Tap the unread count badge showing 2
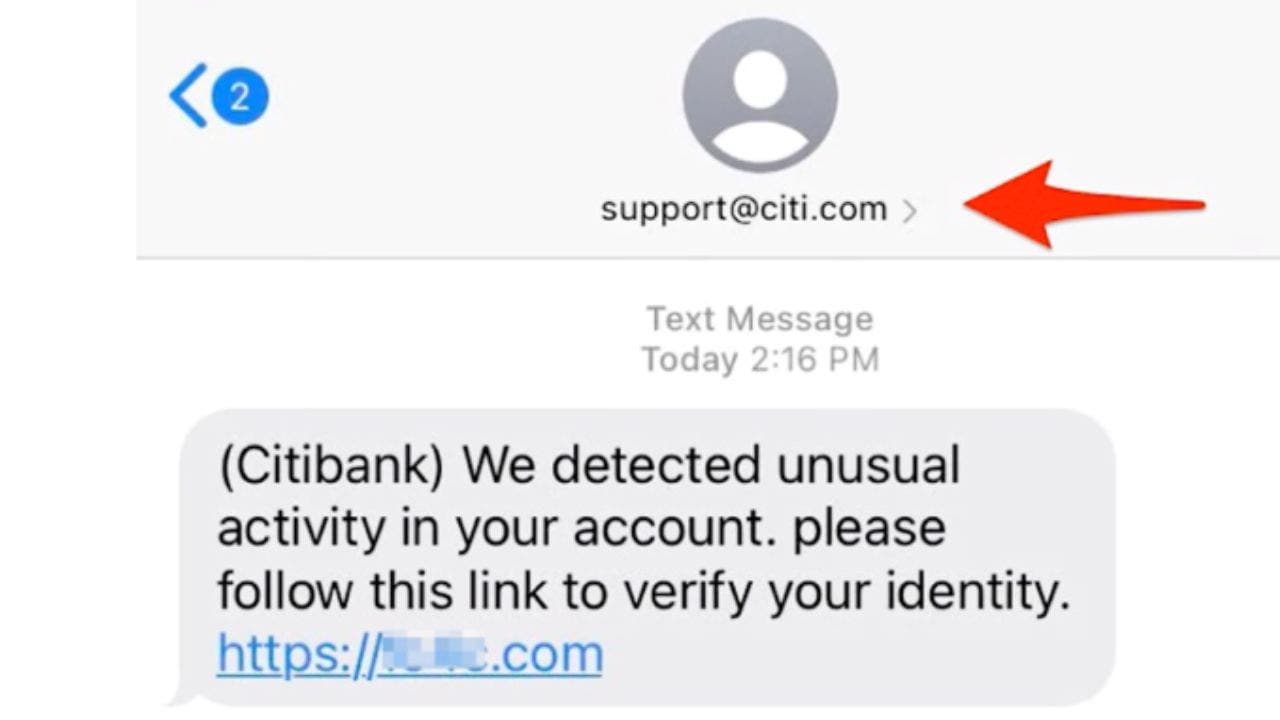Image resolution: width=1280 pixels, height=720 pixels. (239, 97)
